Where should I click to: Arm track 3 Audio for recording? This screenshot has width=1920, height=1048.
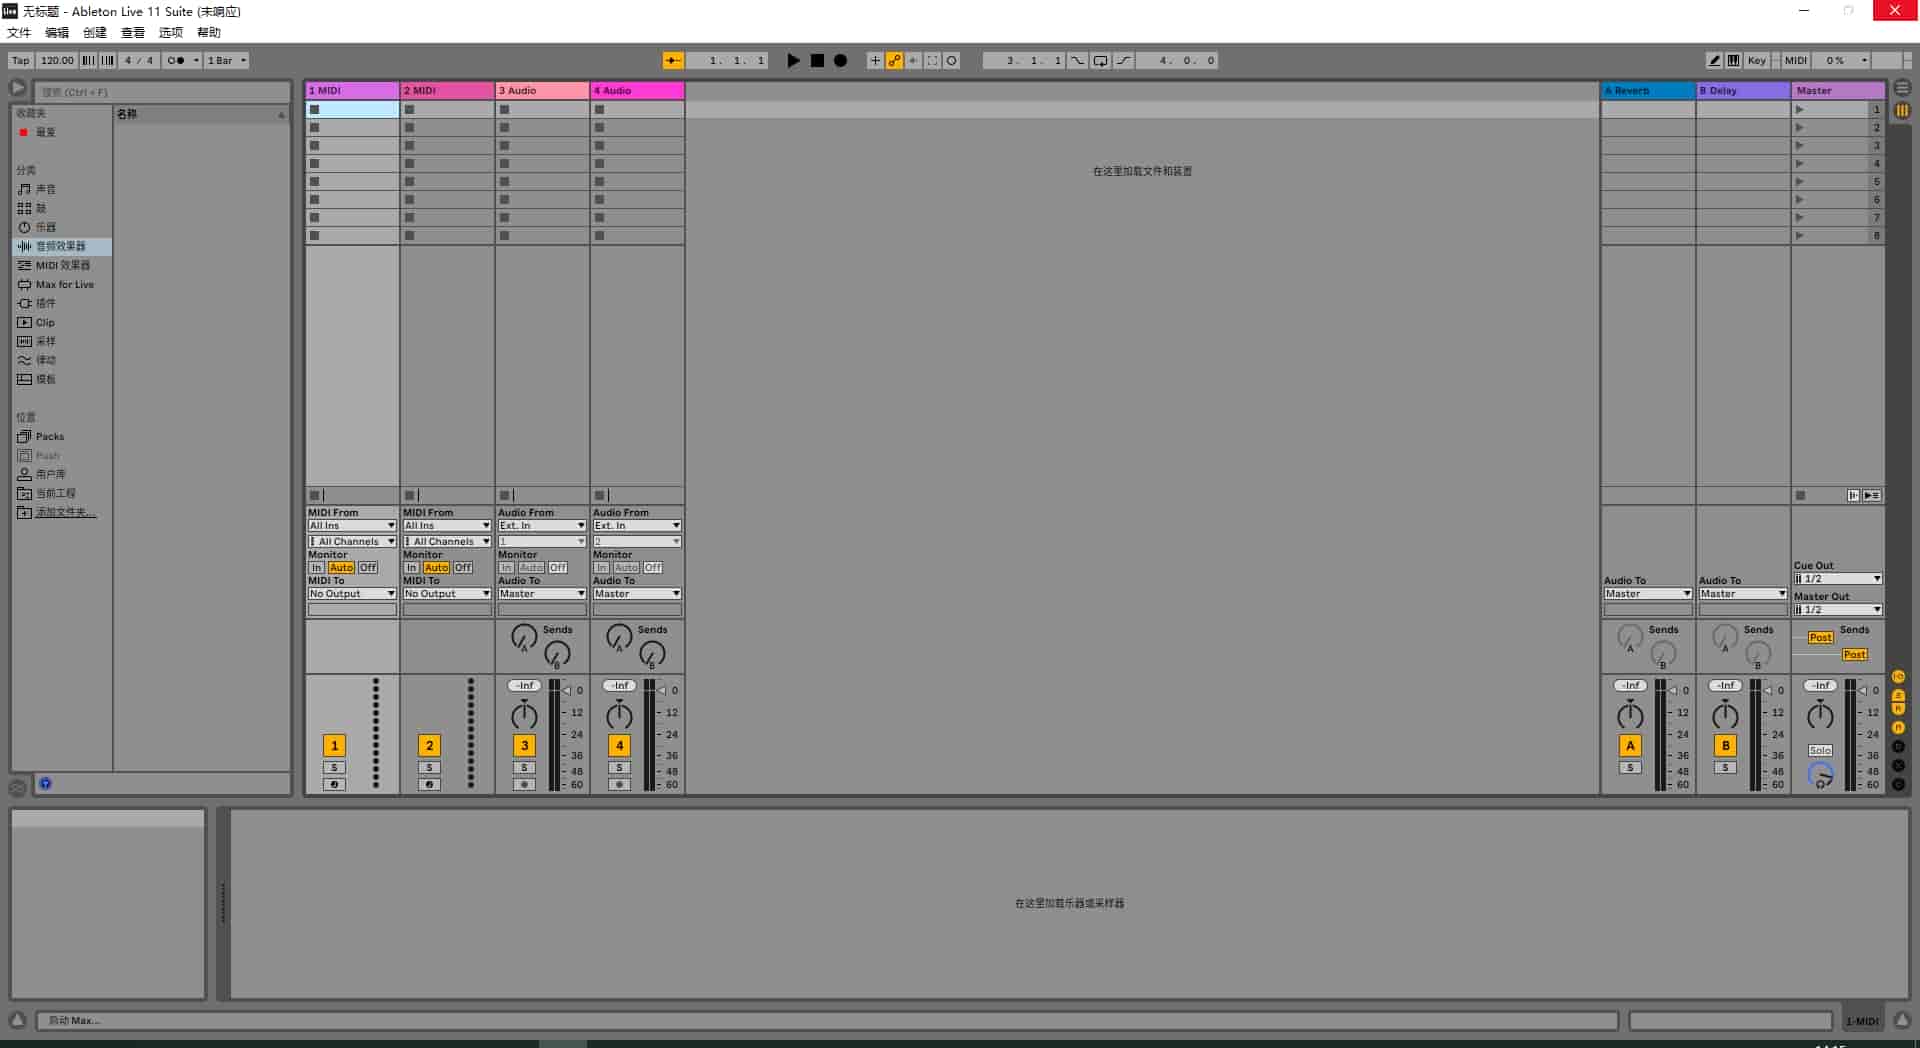point(524,785)
